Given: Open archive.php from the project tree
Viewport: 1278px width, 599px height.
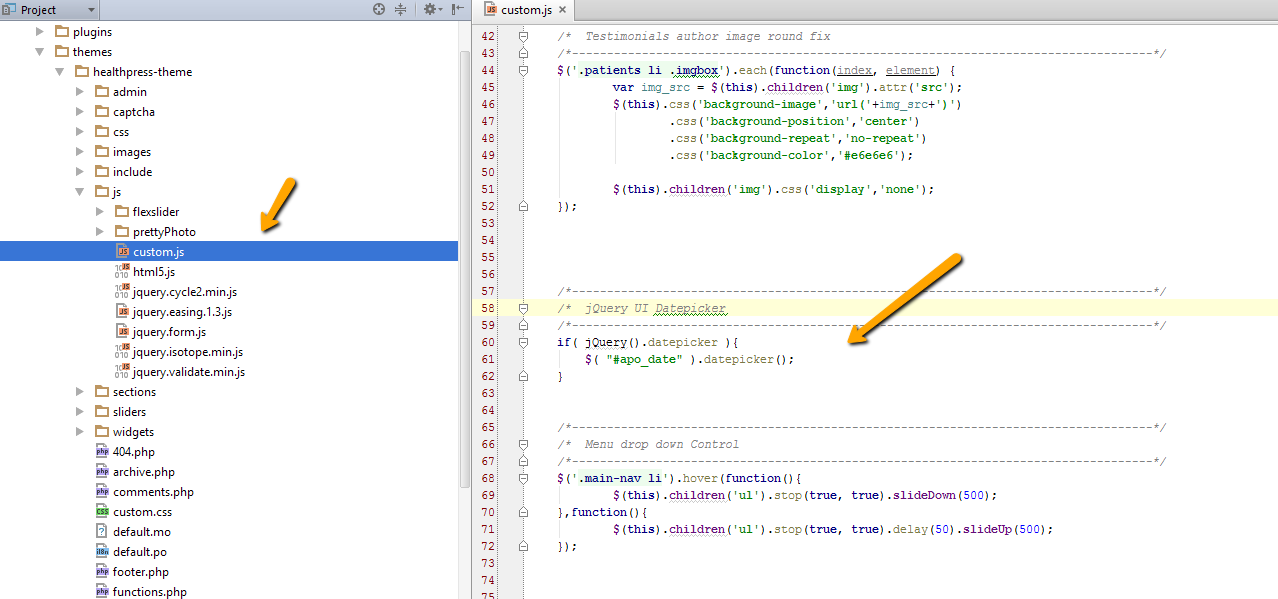Looking at the screenshot, I should [144, 472].
